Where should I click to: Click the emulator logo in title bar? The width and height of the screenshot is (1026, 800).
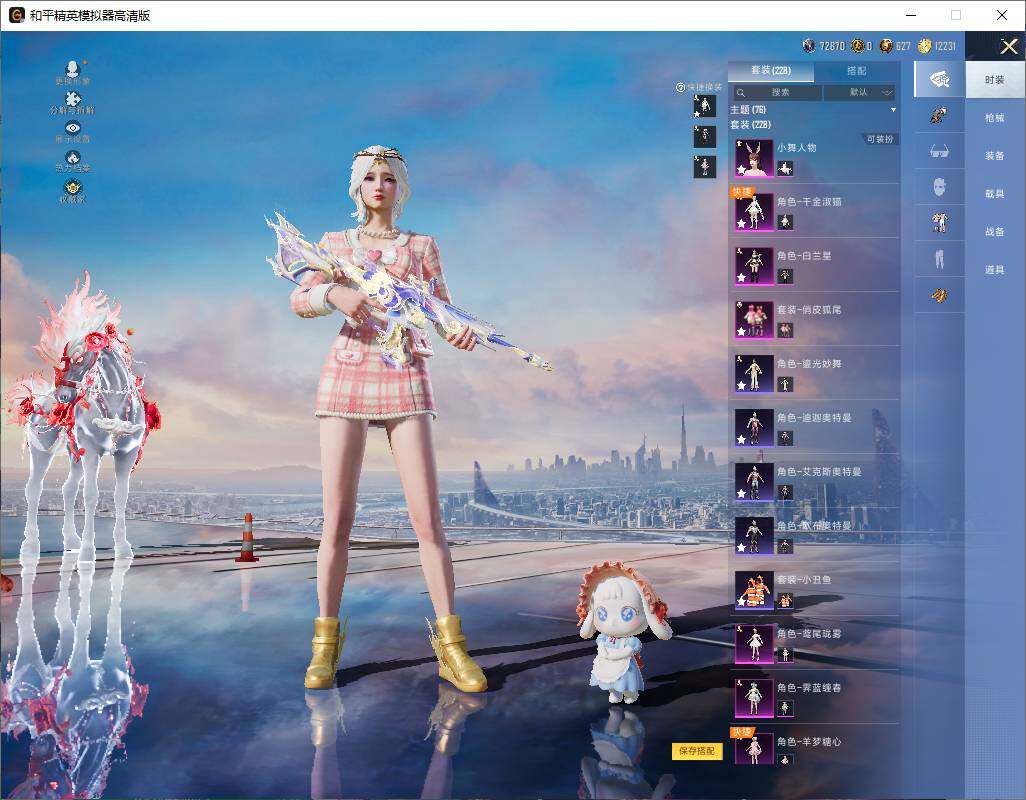point(16,15)
